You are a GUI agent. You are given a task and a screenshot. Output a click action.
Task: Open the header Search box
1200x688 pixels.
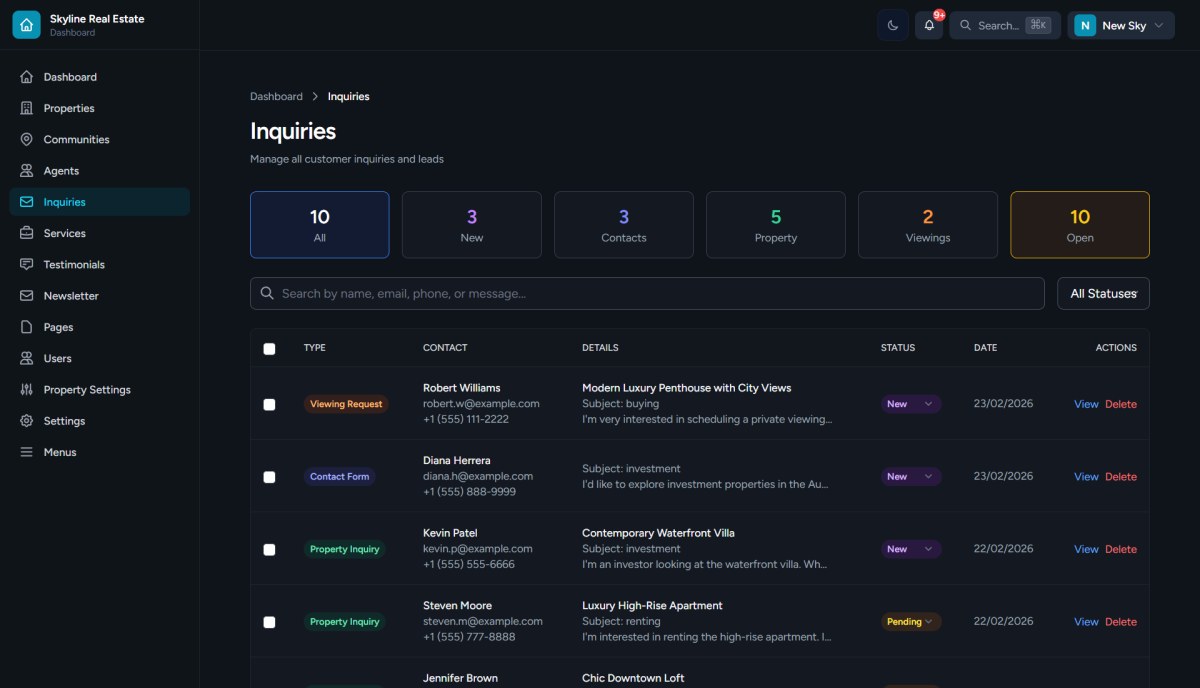tap(1005, 25)
